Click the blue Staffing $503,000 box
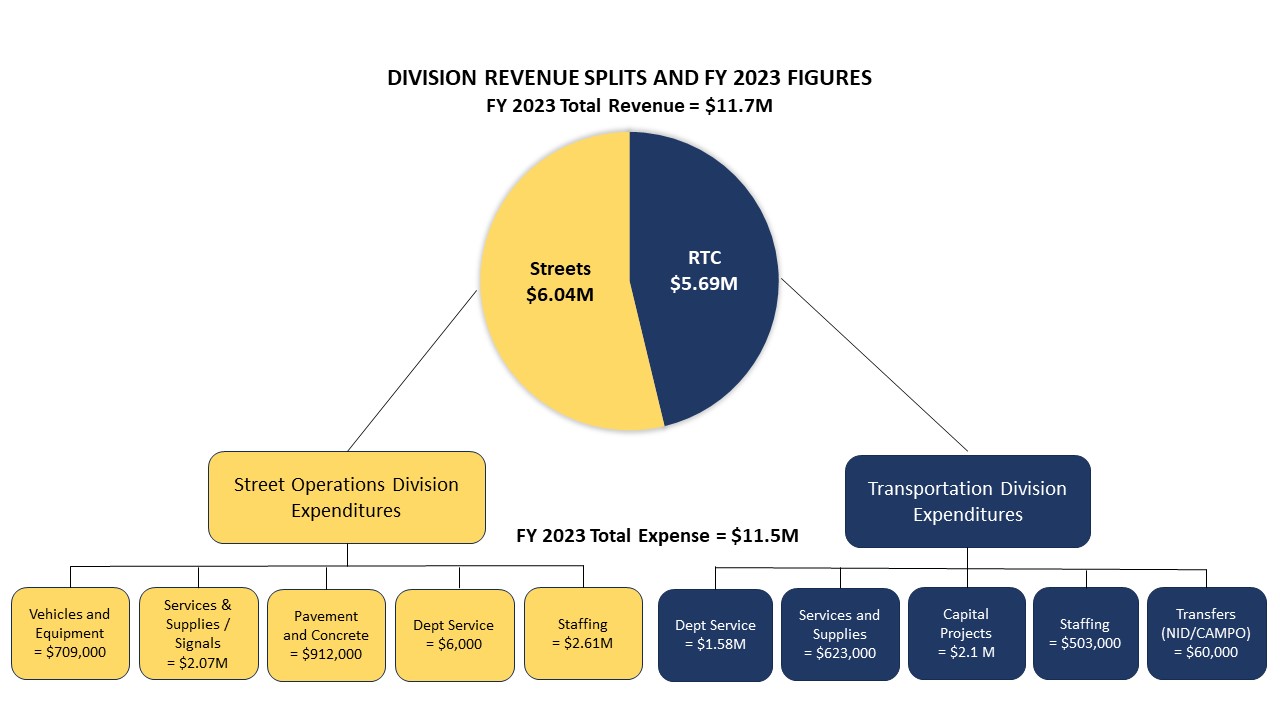 1085,633
